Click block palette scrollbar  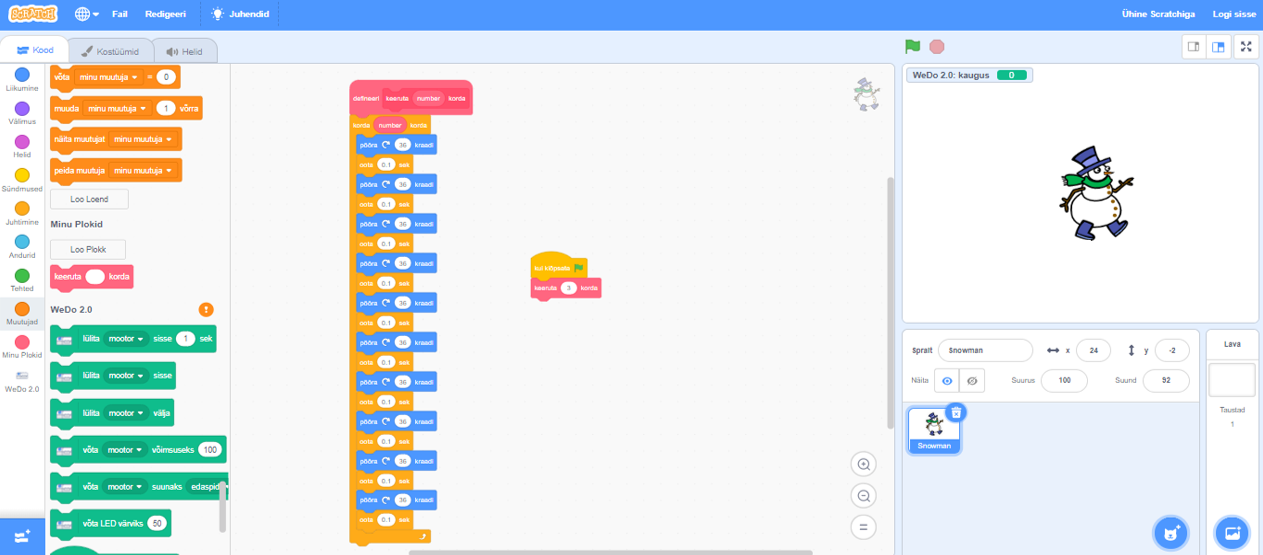point(222,505)
